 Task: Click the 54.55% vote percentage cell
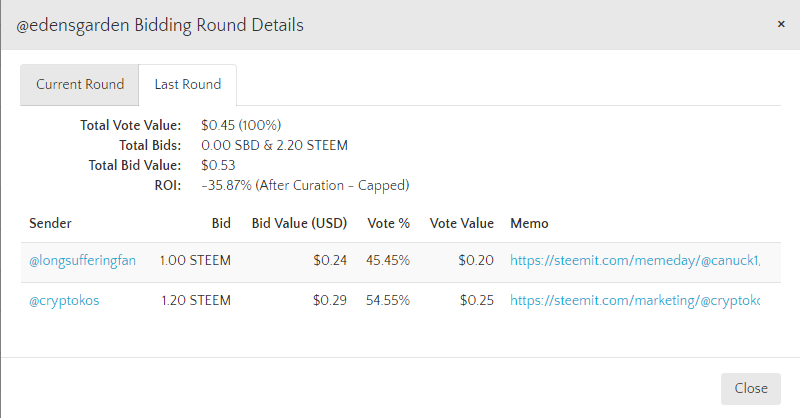[x=388, y=301]
